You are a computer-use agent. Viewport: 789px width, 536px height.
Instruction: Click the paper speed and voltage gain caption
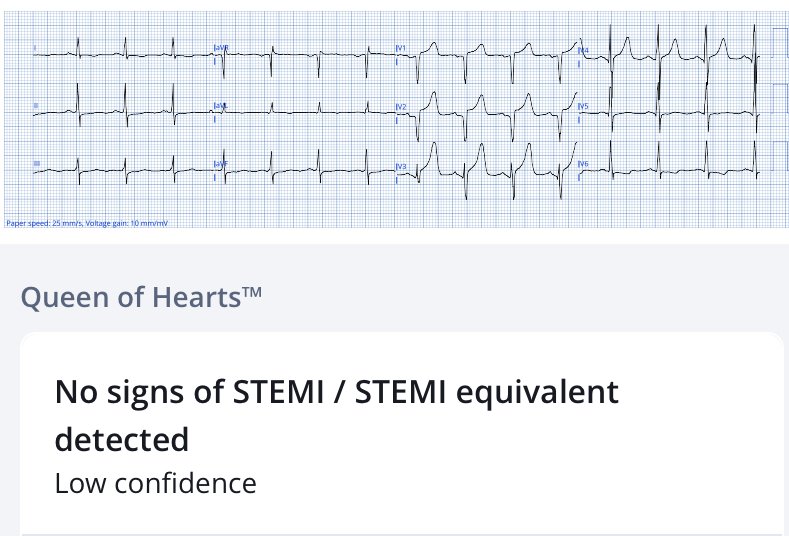click(86, 222)
